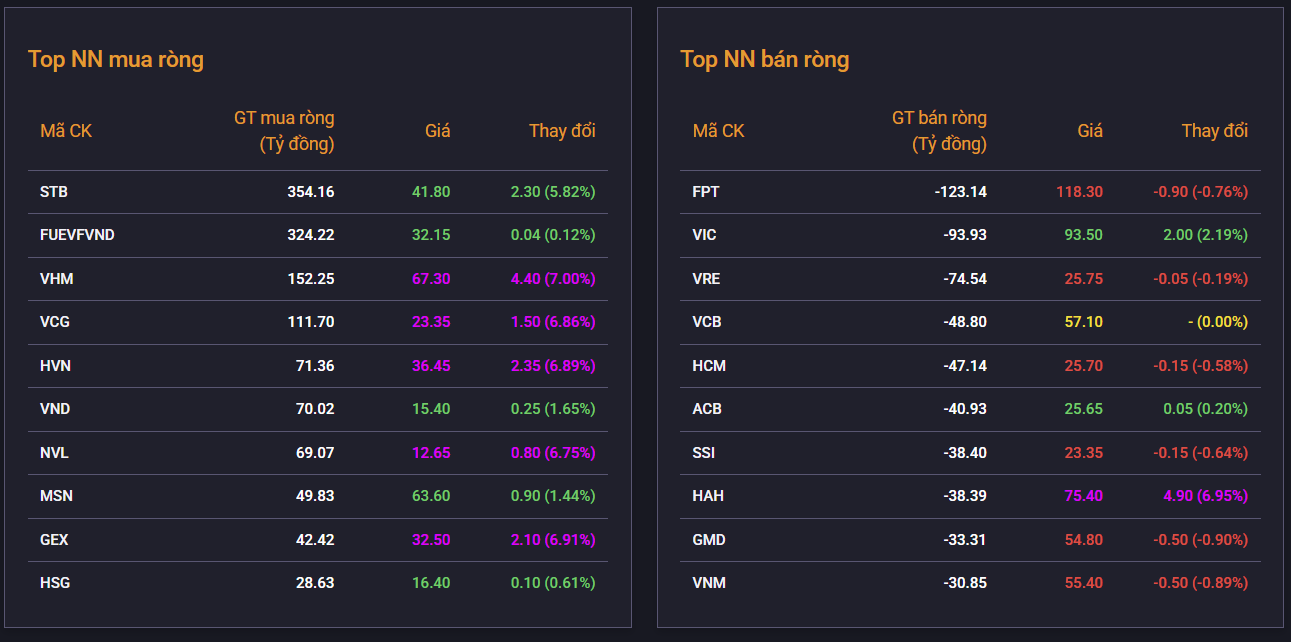Select VCB net sell value -48.80

964,322
